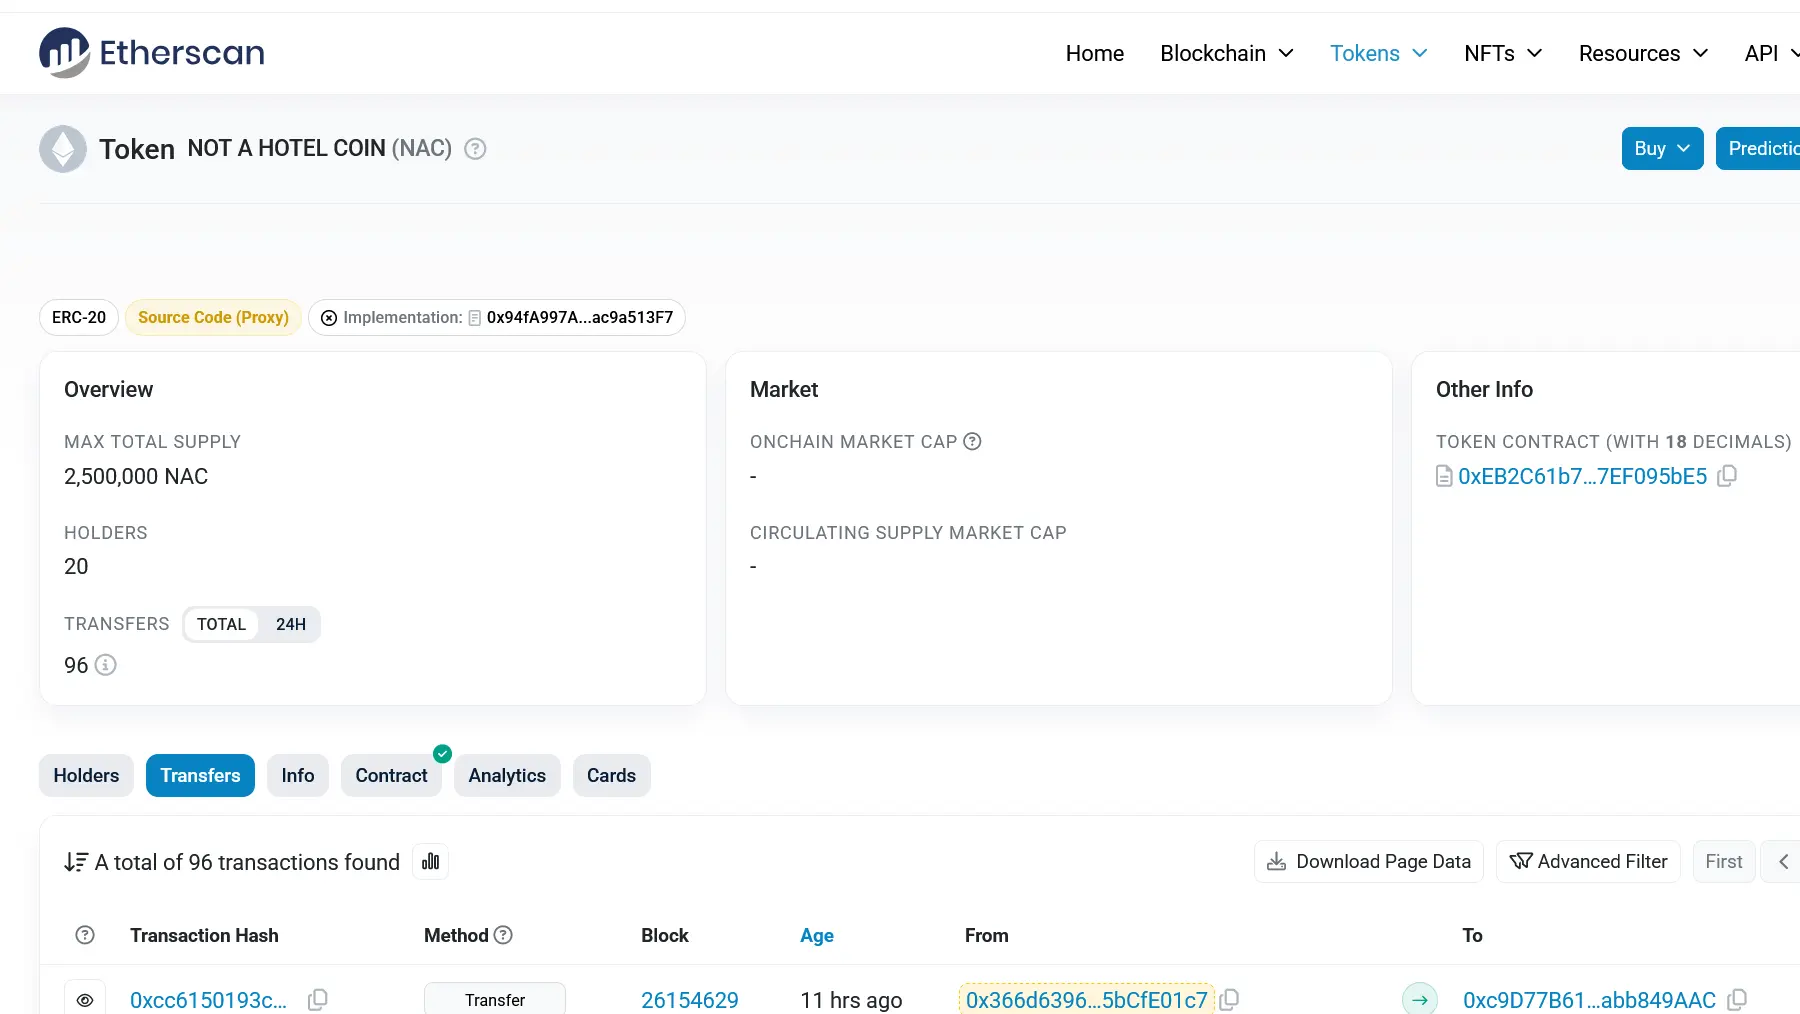
Task: Select the Transfers tab
Action: pyautogui.click(x=200, y=776)
